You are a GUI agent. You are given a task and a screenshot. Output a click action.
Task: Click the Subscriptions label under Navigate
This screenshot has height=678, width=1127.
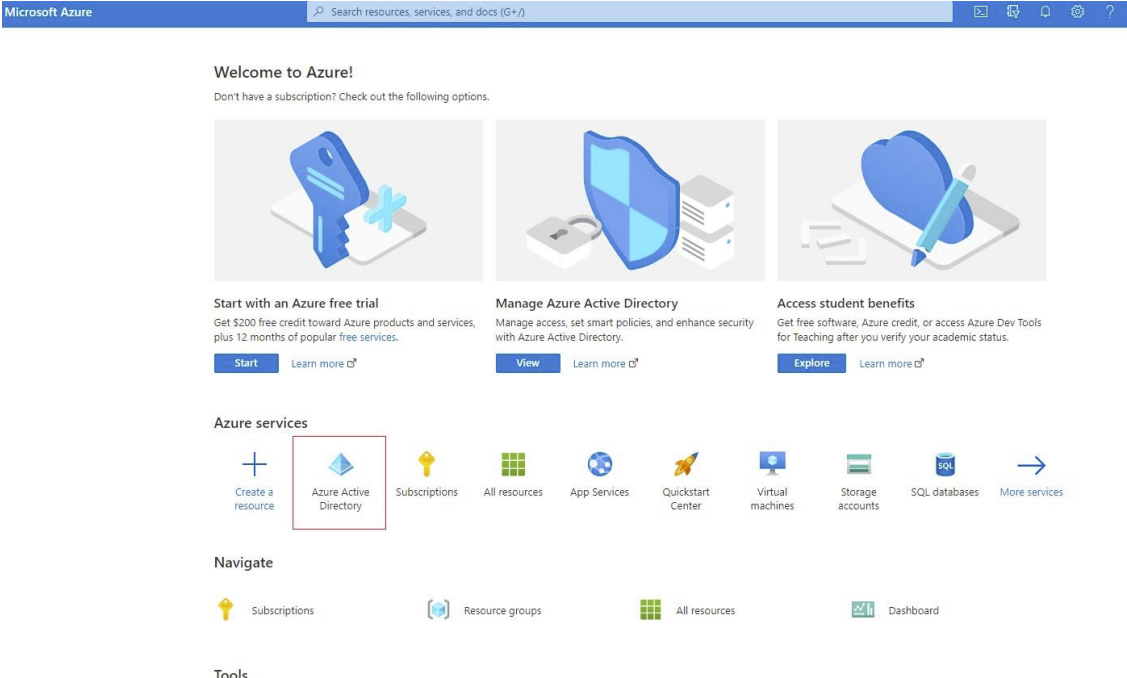click(x=282, y=610)
